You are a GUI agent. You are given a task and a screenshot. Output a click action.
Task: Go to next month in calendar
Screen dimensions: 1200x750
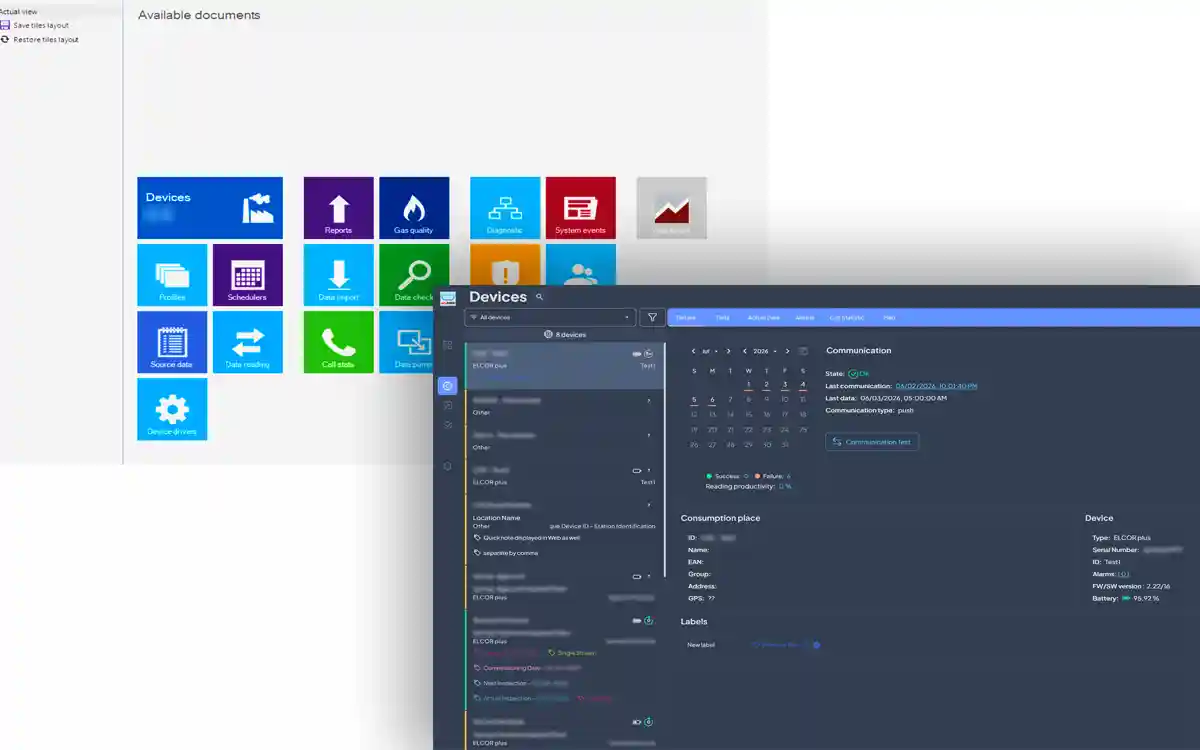tap(728, 351)
